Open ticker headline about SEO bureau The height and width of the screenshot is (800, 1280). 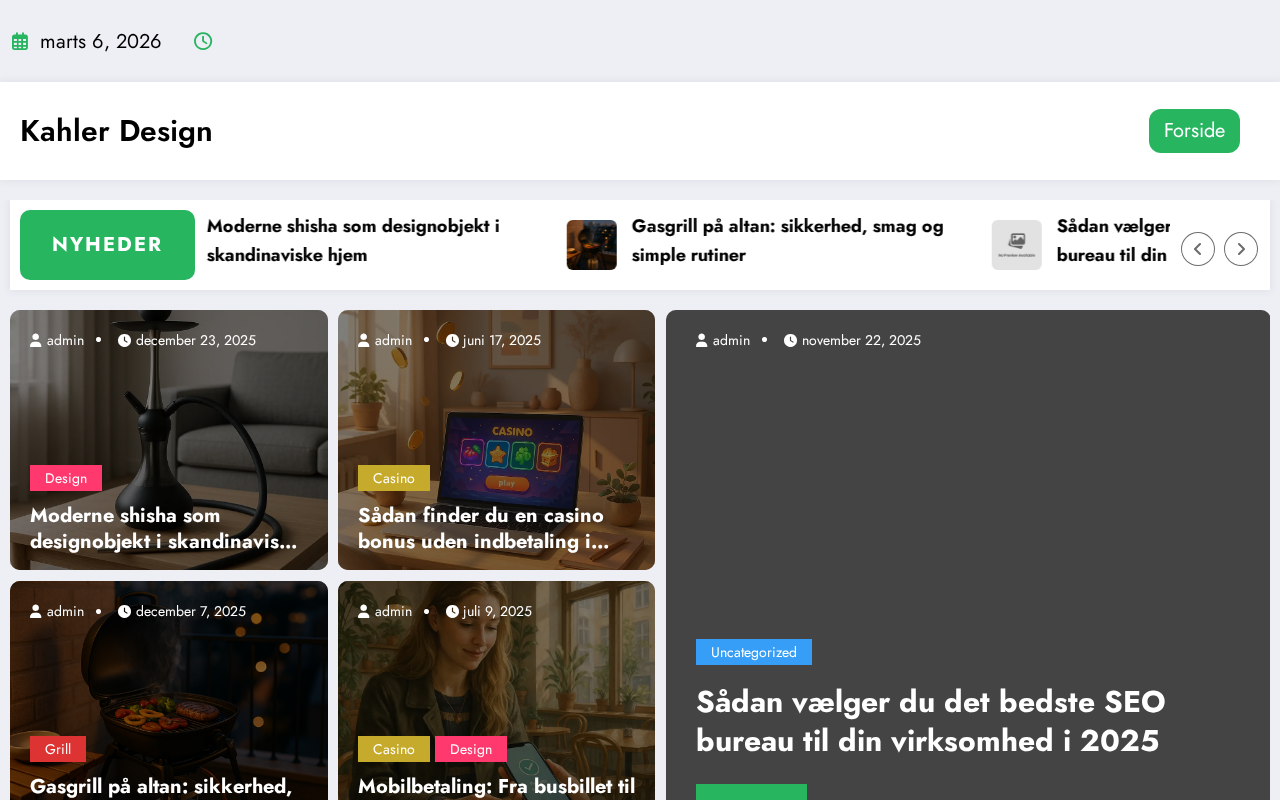pos(1113,240)
